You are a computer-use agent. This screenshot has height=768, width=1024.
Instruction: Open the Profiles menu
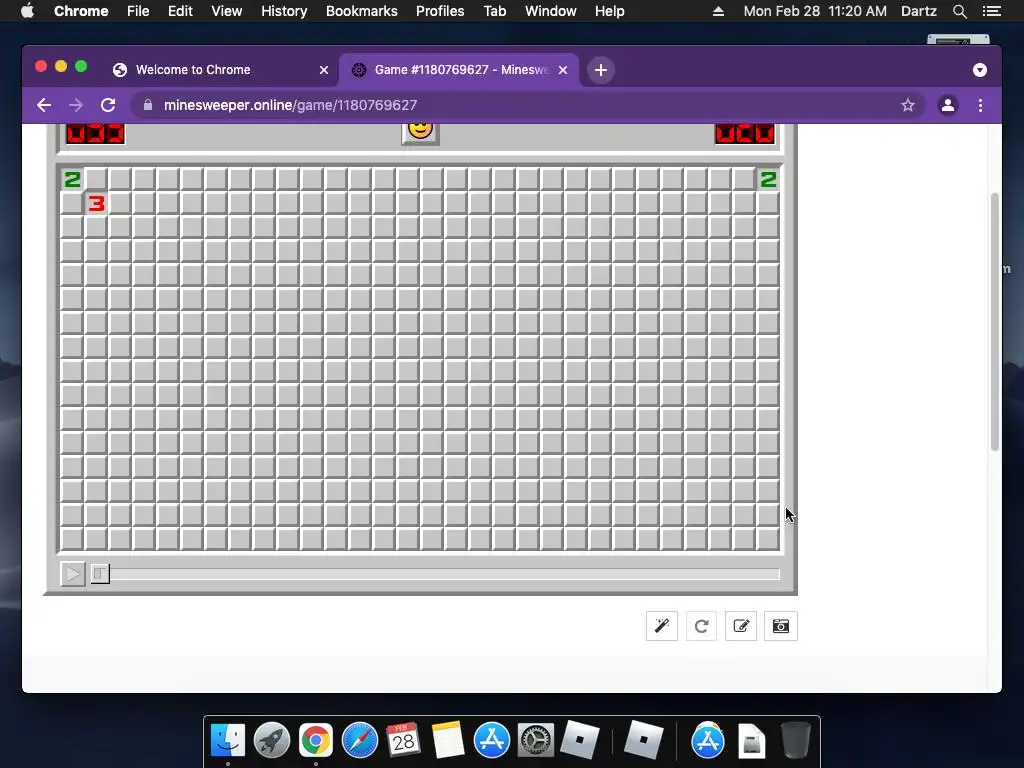[x=440, y=11]
